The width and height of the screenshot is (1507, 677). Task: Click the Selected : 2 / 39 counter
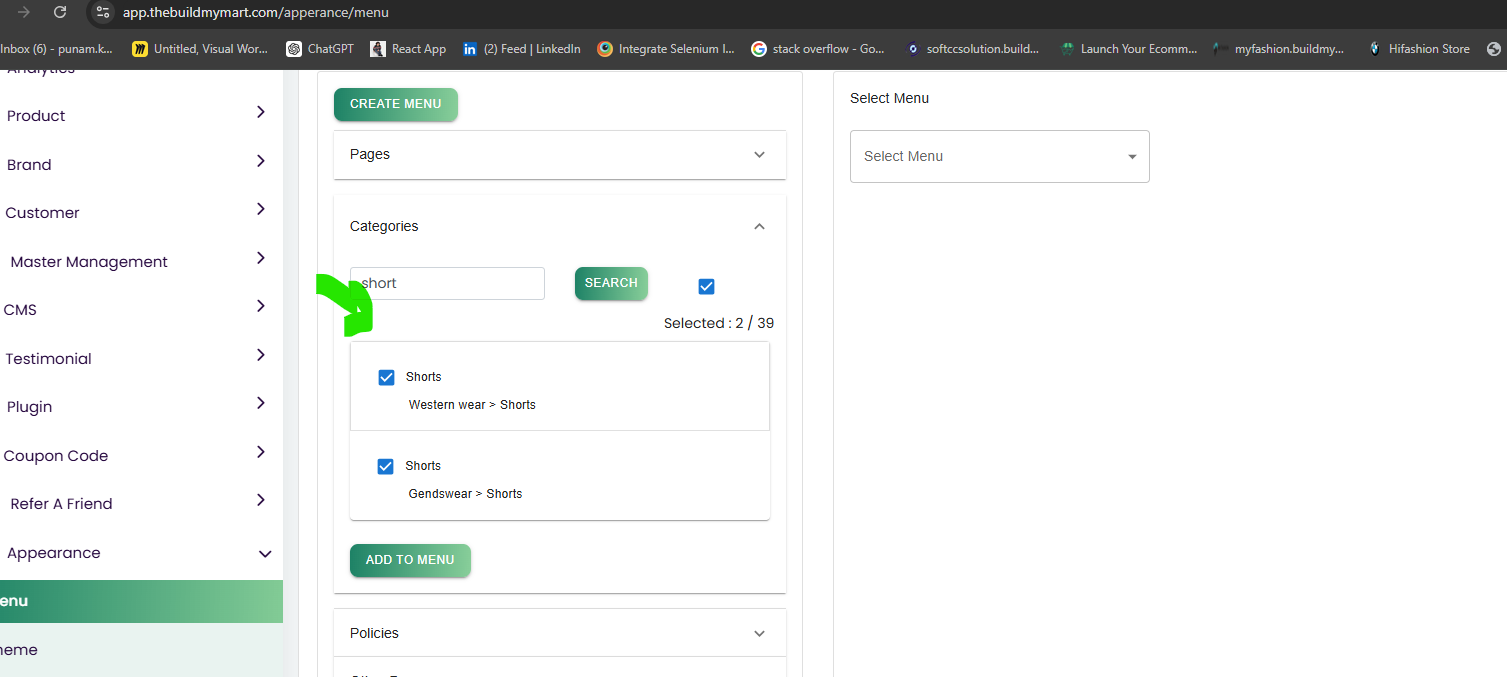(x=719, y=323)
